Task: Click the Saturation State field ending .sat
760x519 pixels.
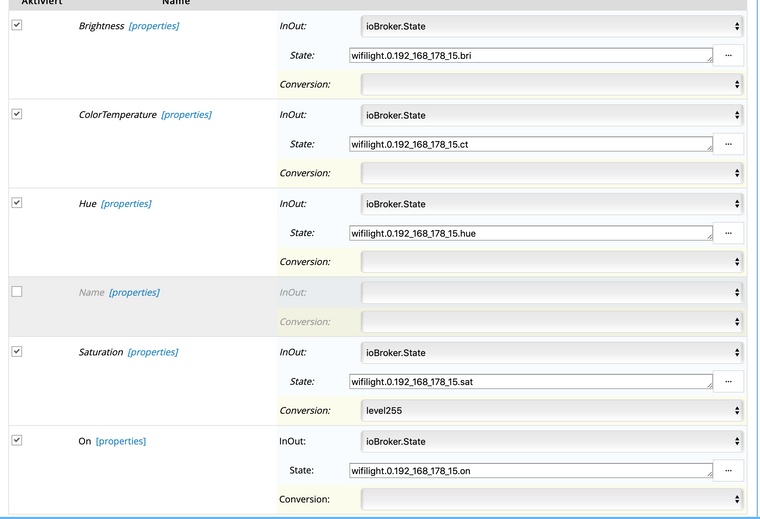Action: (x=531, y=381)
